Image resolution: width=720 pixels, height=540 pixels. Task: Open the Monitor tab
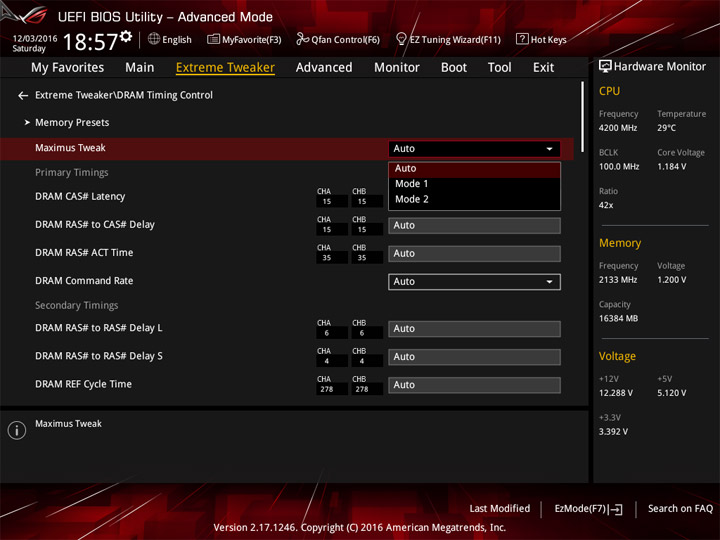[397, 68]
